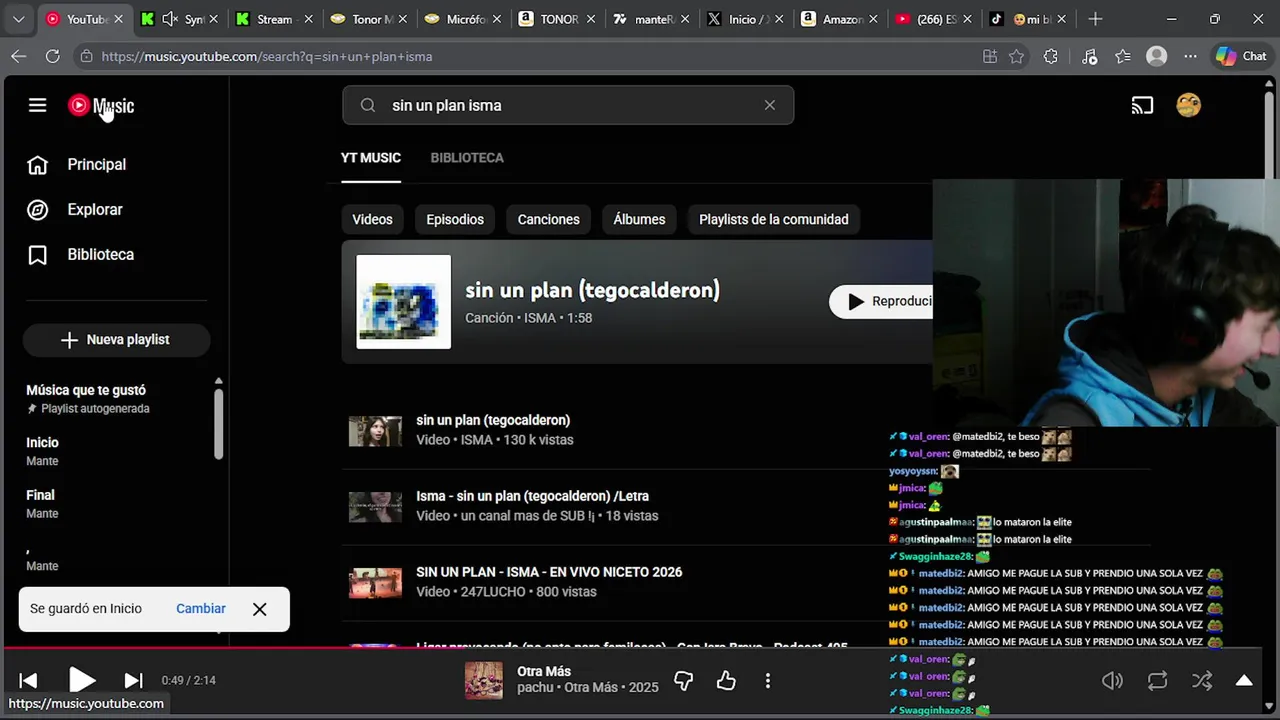Viewport: 1280px width, 720px height.
Task: Expand the player page with arrow
Action: pyautogui.click(x=1244, y=681)
